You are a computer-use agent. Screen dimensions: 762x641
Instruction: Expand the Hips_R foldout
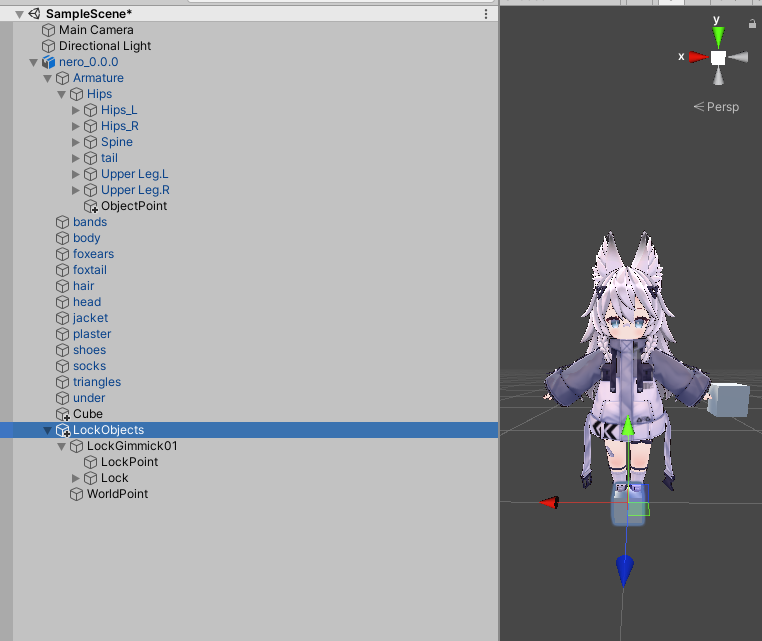click(x=76, y=126)
